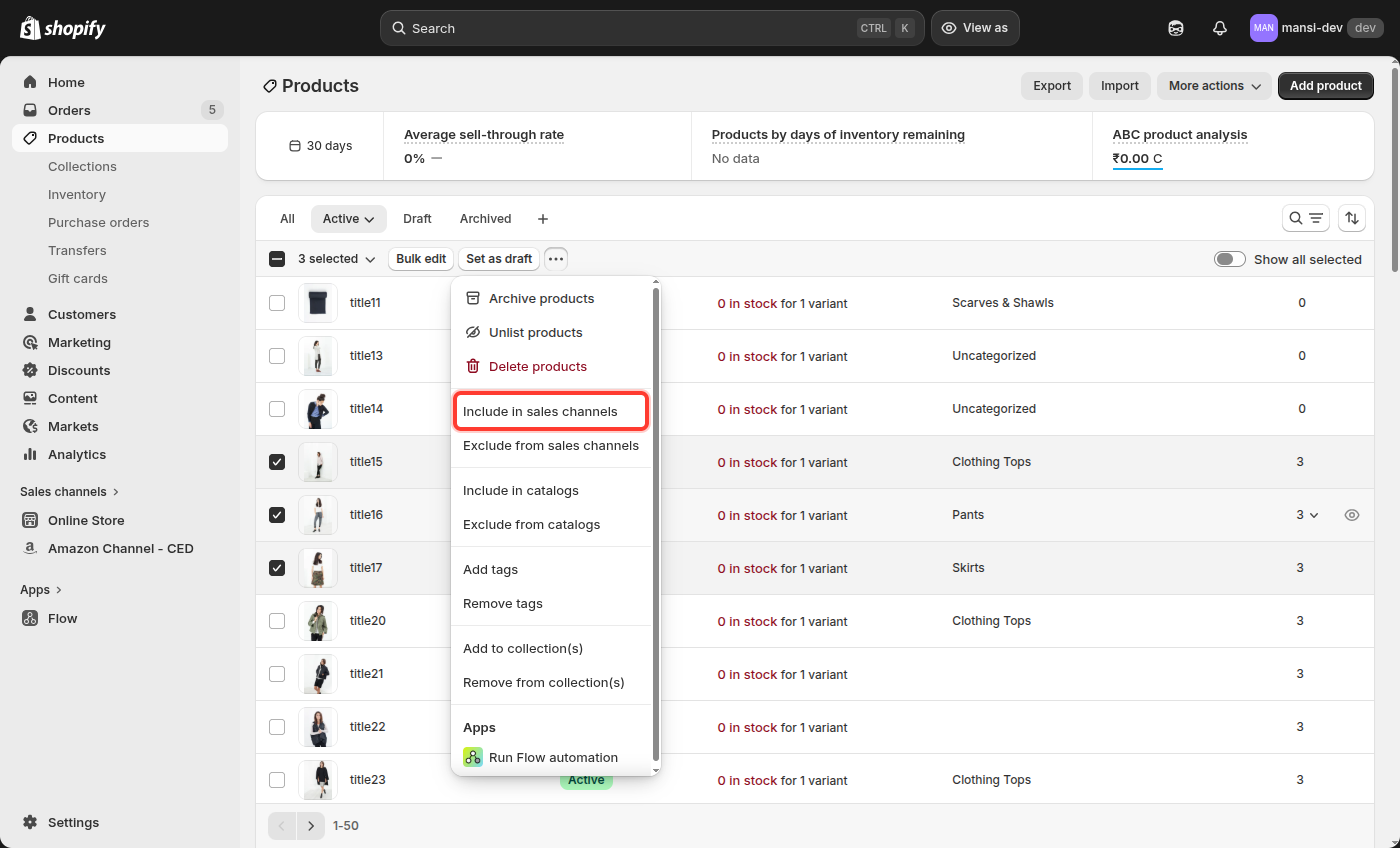Viewport: 1400px width, 848px height.
Task: Expand the 3 selected dropdown
Action: click(337, 259)
